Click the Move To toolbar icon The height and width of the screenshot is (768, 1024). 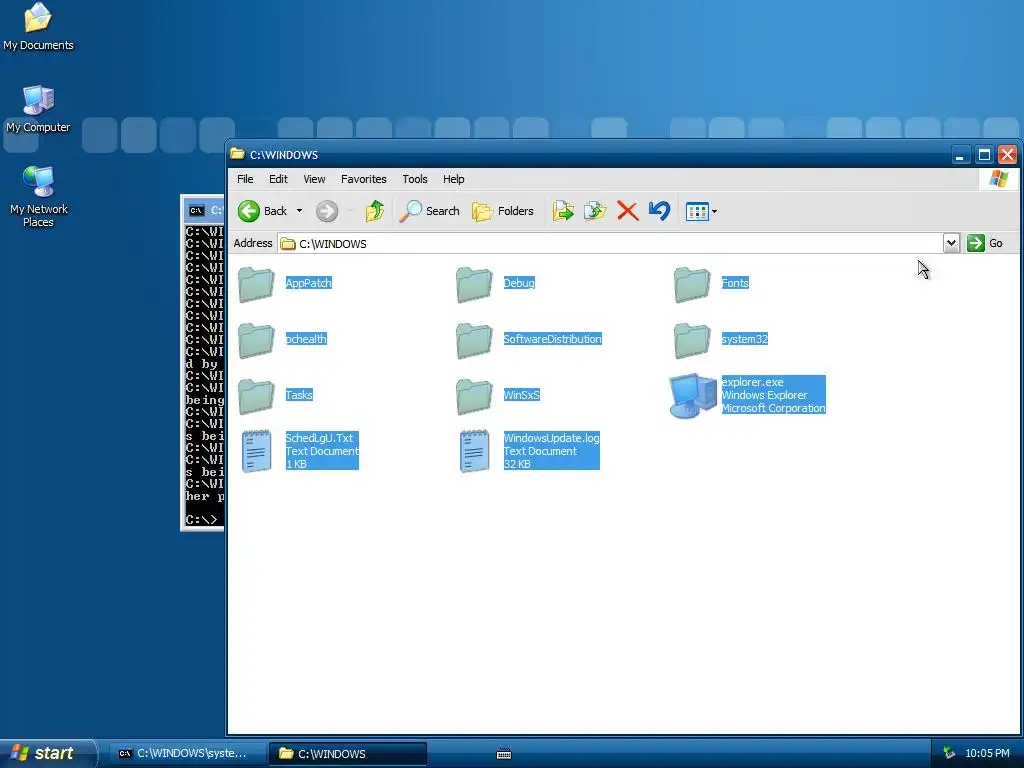pyautogui.click(x=563, y=211)
